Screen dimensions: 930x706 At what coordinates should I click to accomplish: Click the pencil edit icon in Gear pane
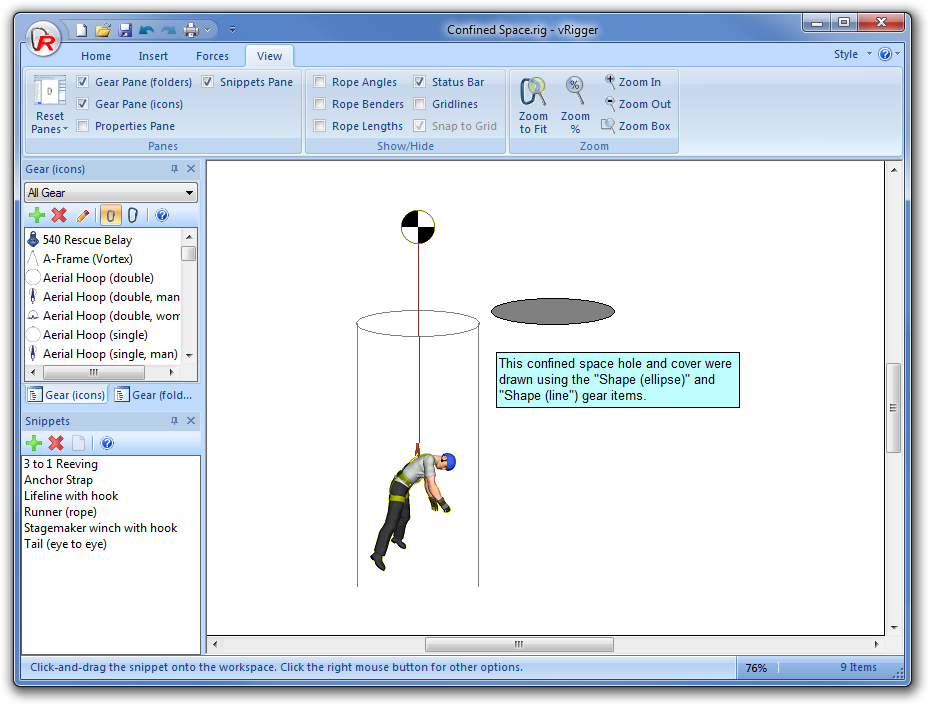[x=83, y=215]
